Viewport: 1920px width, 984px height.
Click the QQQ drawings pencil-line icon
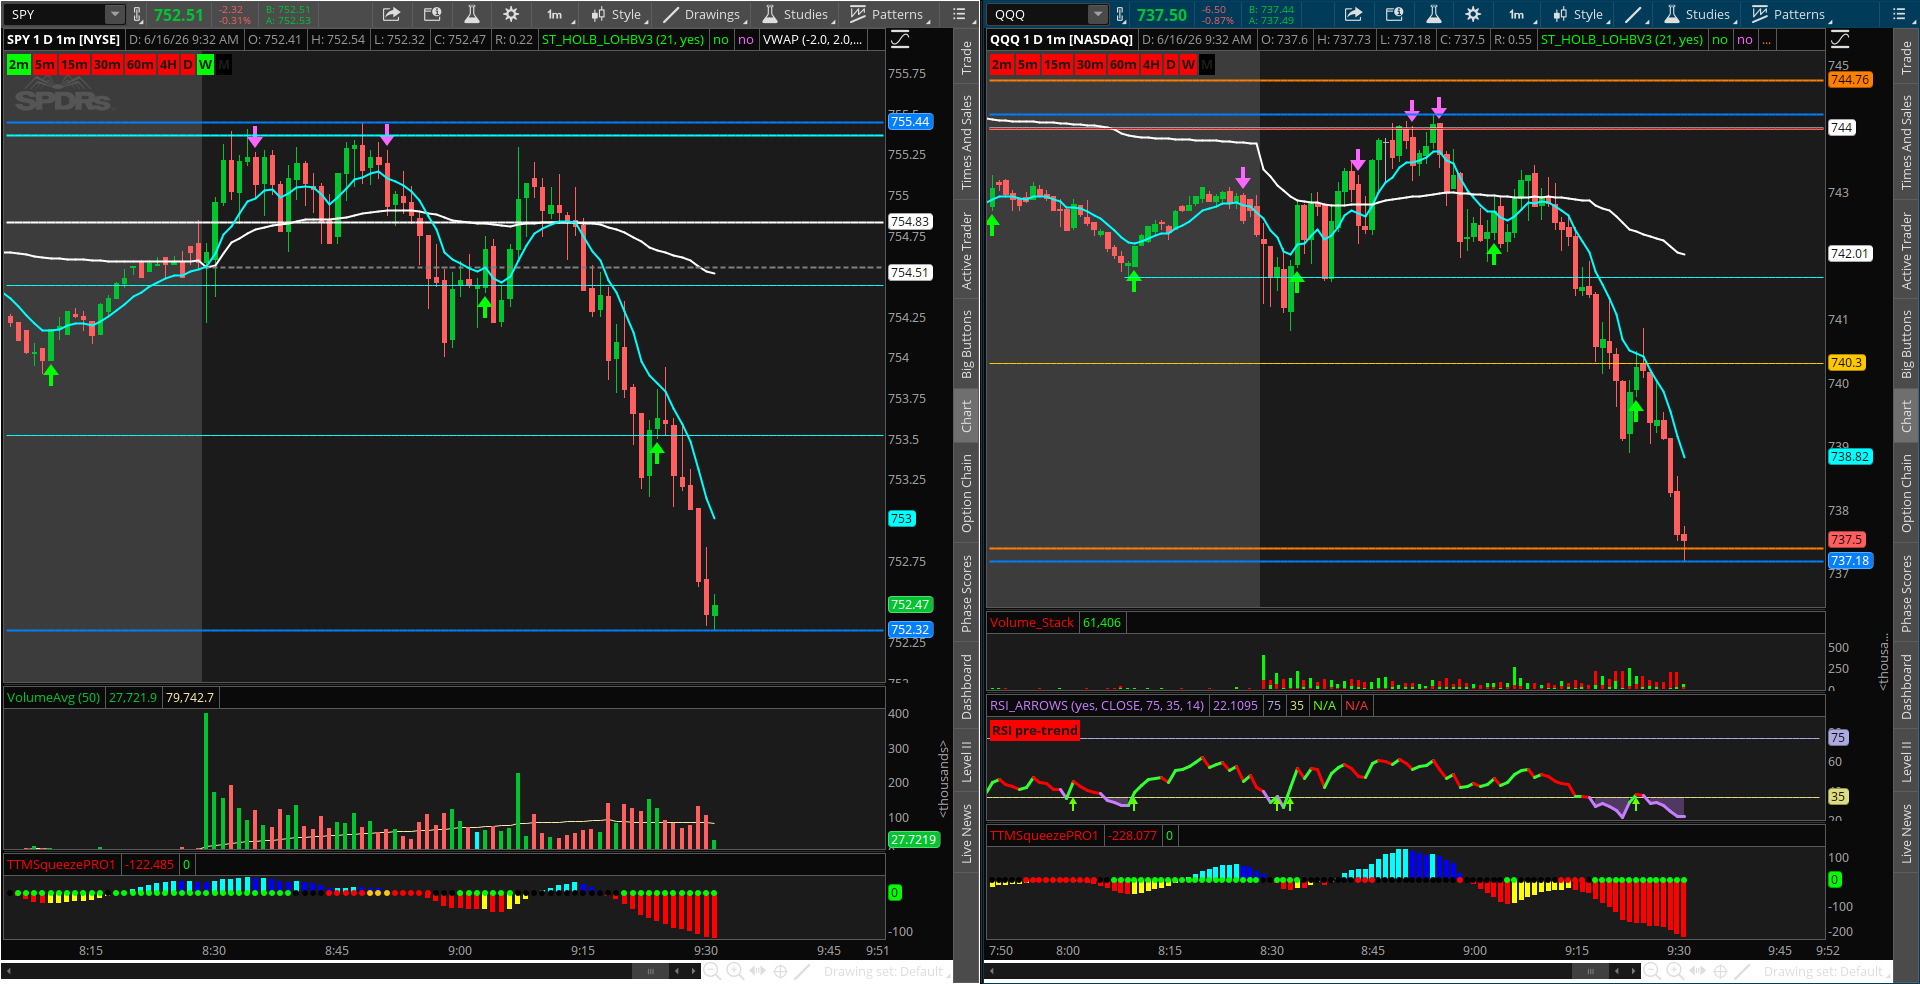[x=1635, y=14]
